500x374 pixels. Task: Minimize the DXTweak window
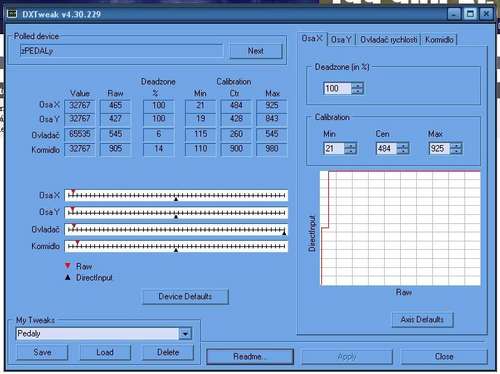click(454, 14)
